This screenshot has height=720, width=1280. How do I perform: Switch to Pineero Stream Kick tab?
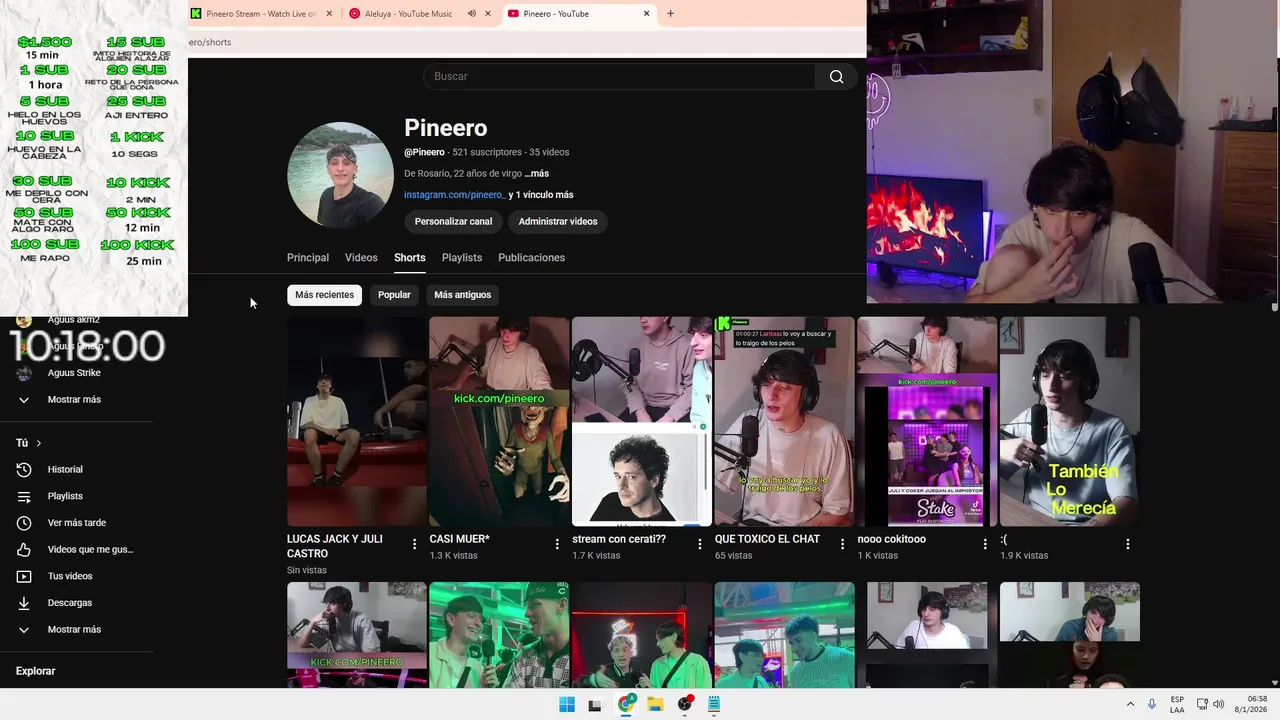pyautogui.click(x=261, y=14)
